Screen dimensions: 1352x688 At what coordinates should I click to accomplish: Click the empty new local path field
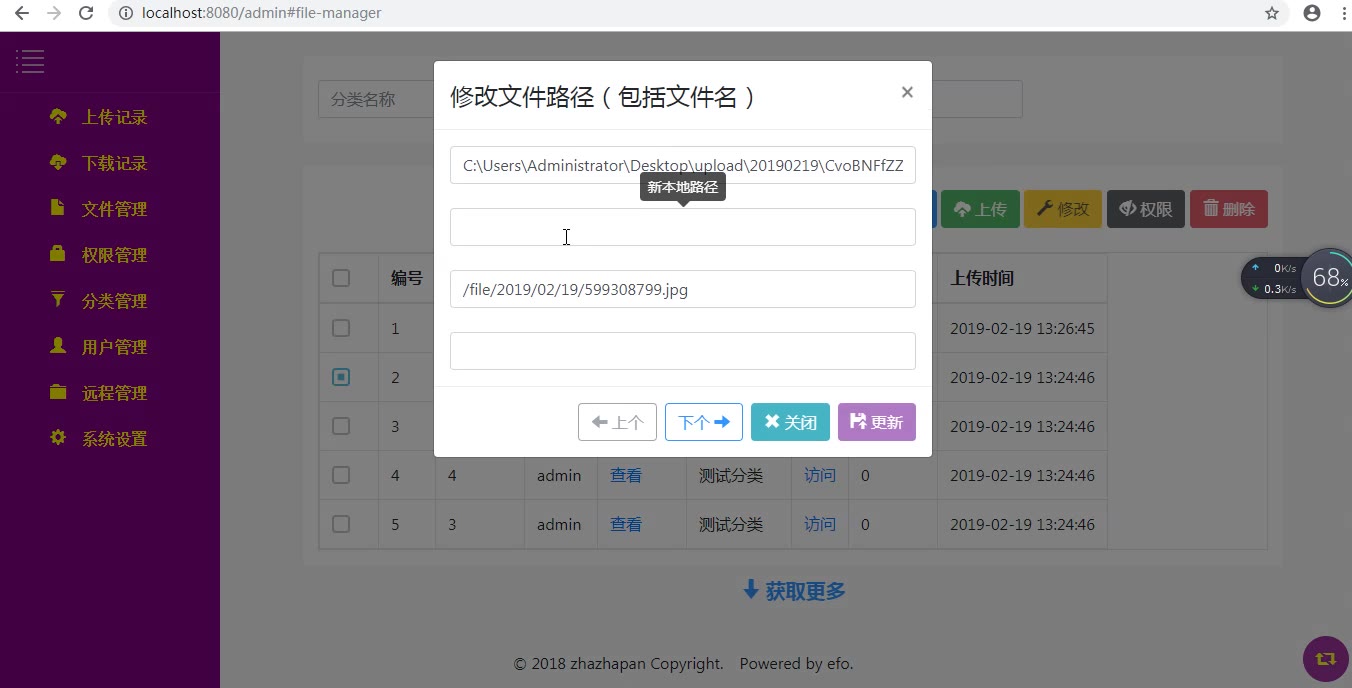(682, 227)
